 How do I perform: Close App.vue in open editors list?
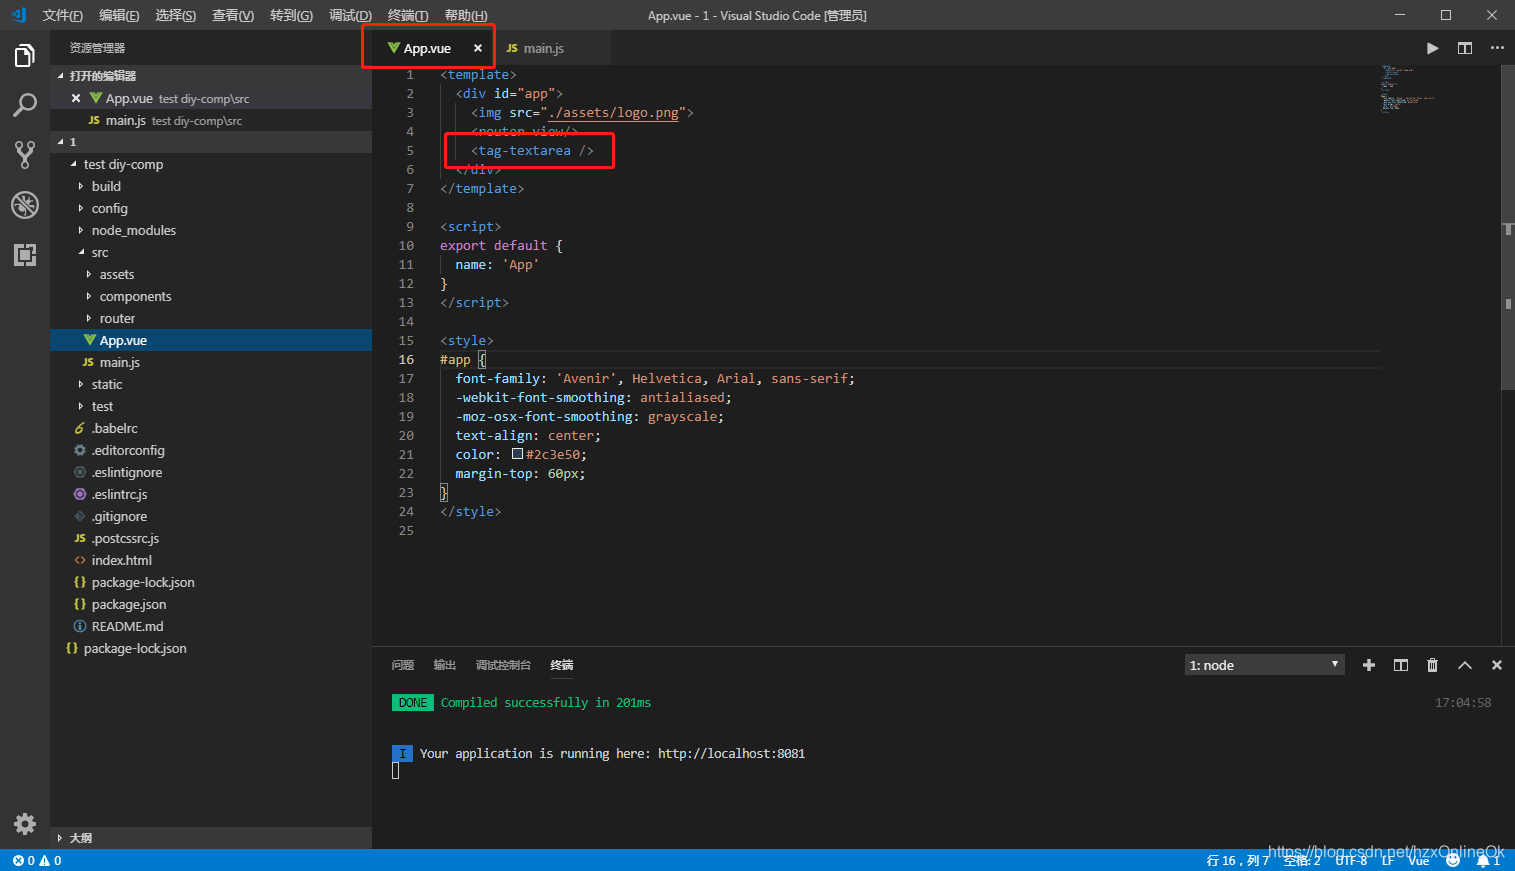tap(76, 98)
